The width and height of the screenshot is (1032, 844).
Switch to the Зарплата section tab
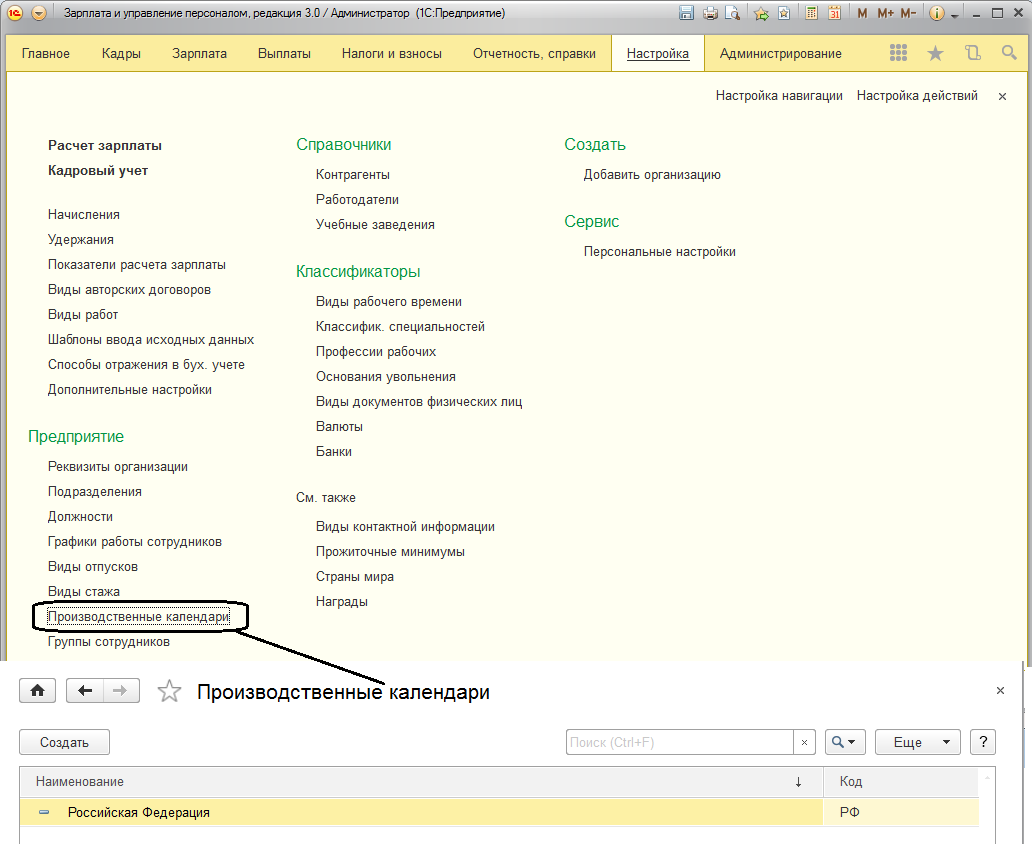[199, 53]
